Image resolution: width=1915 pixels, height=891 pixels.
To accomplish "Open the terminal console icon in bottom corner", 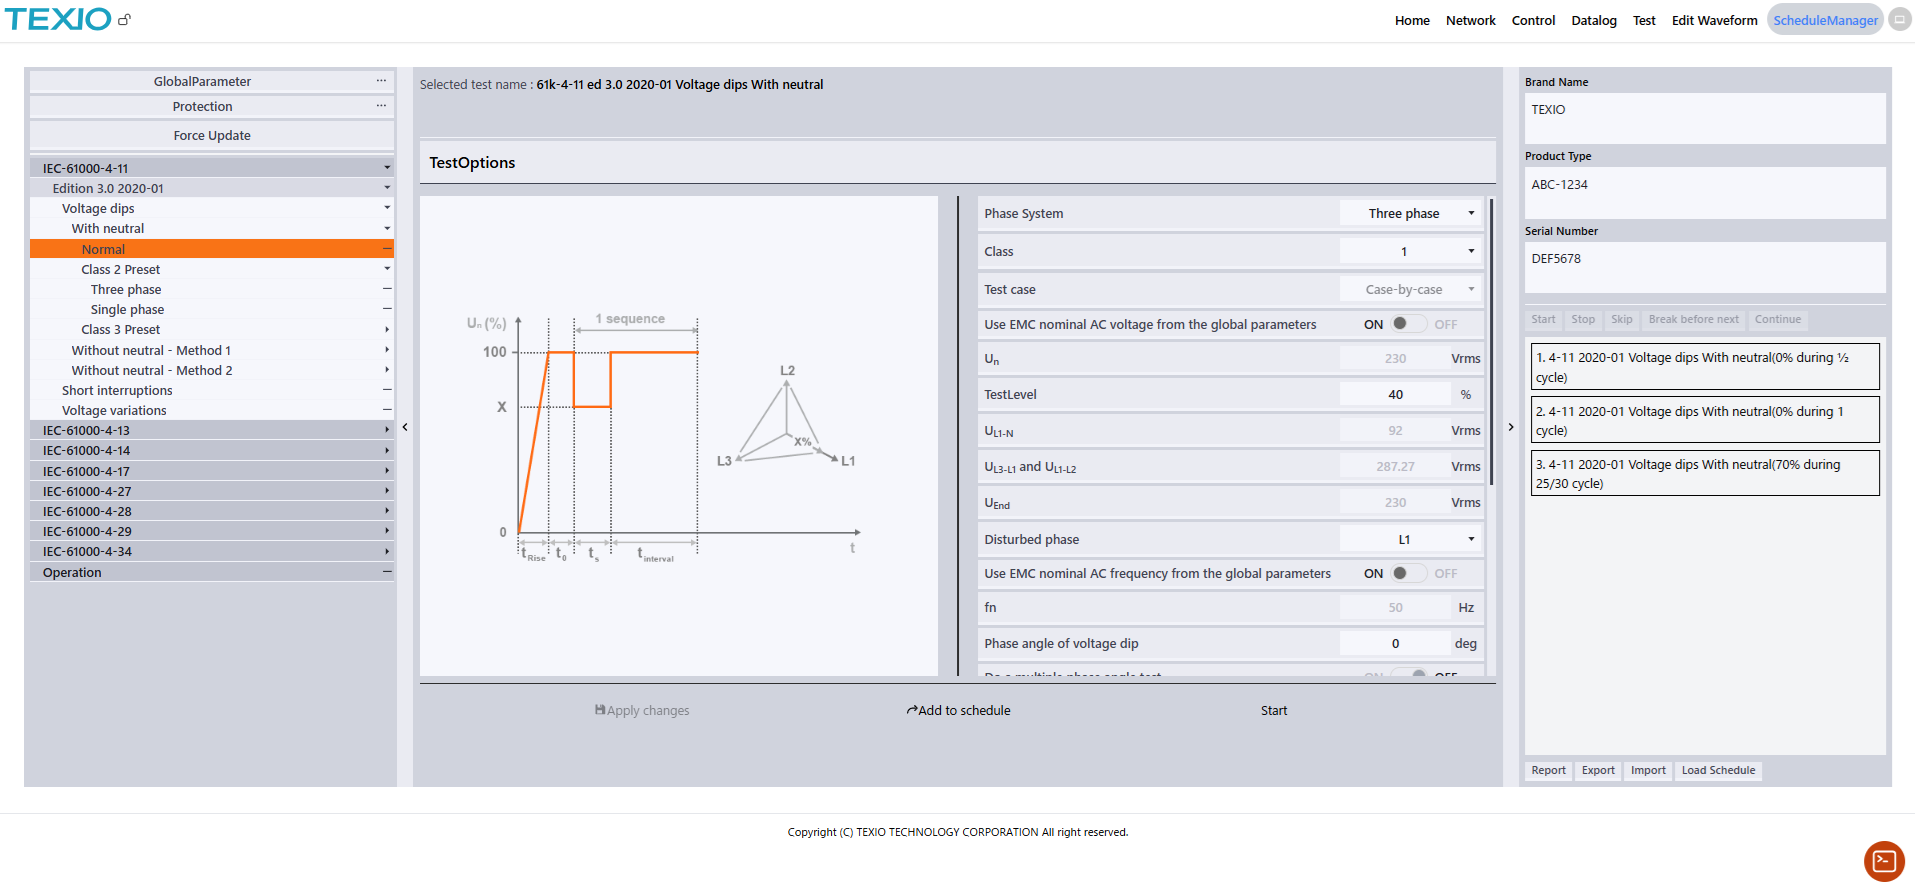I will 1884,861.
